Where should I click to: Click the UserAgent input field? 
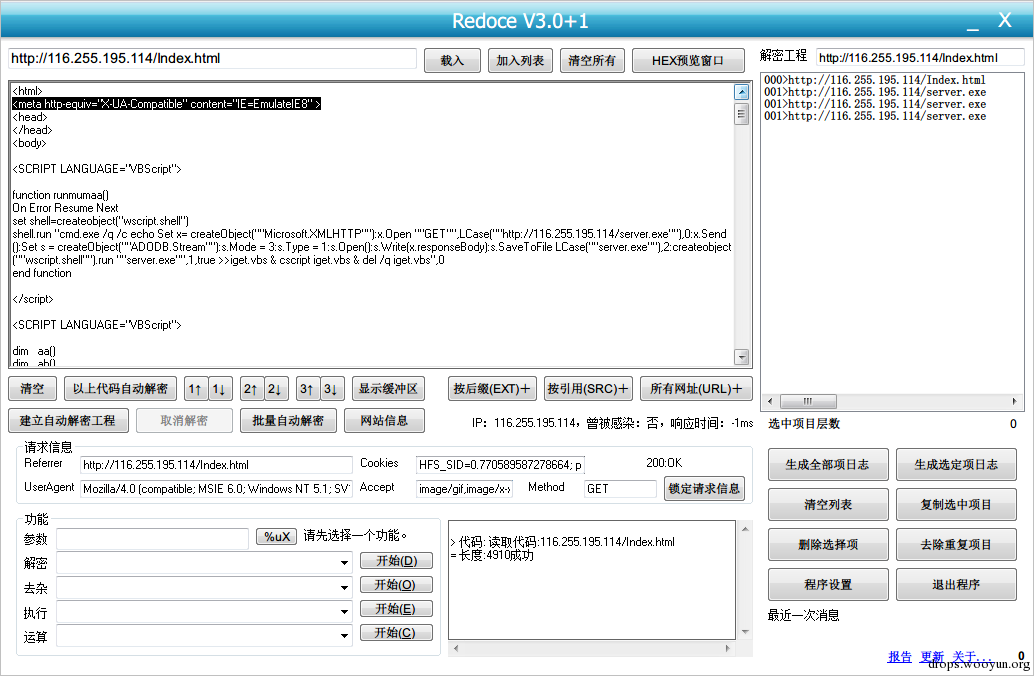point(216,489)
